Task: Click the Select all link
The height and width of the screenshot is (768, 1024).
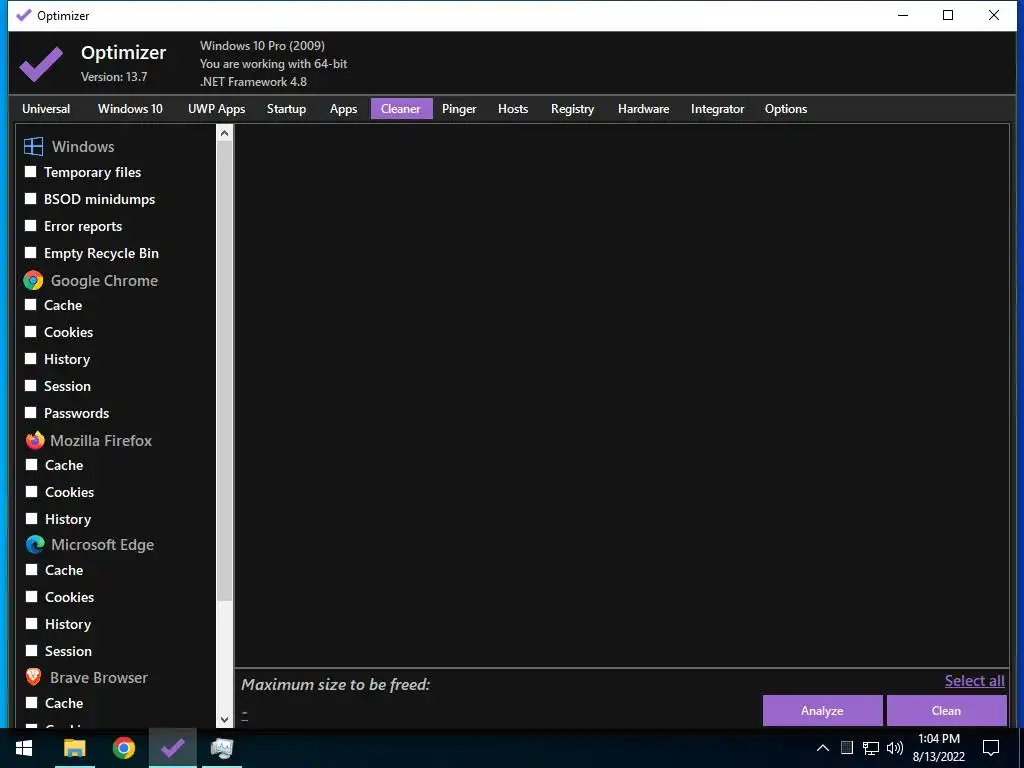Action: (974, 680)
